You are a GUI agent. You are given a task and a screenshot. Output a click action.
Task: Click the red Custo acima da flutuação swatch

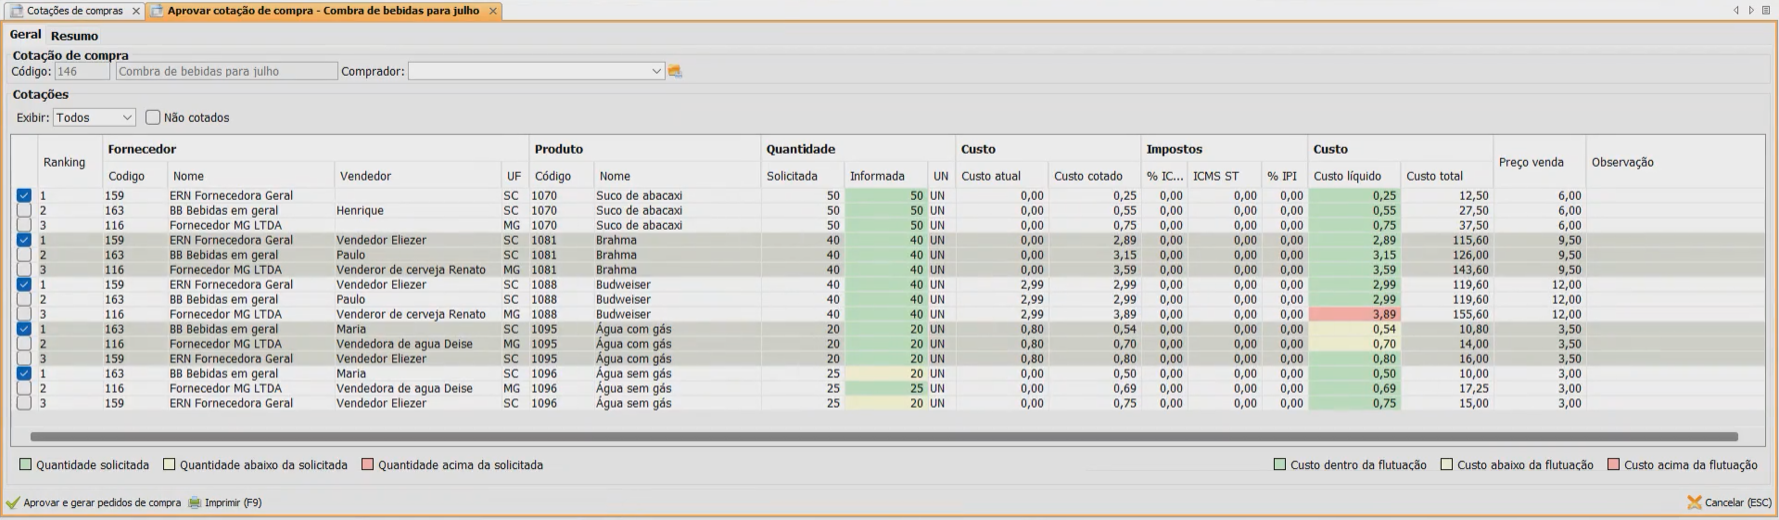pos(1613,465)
